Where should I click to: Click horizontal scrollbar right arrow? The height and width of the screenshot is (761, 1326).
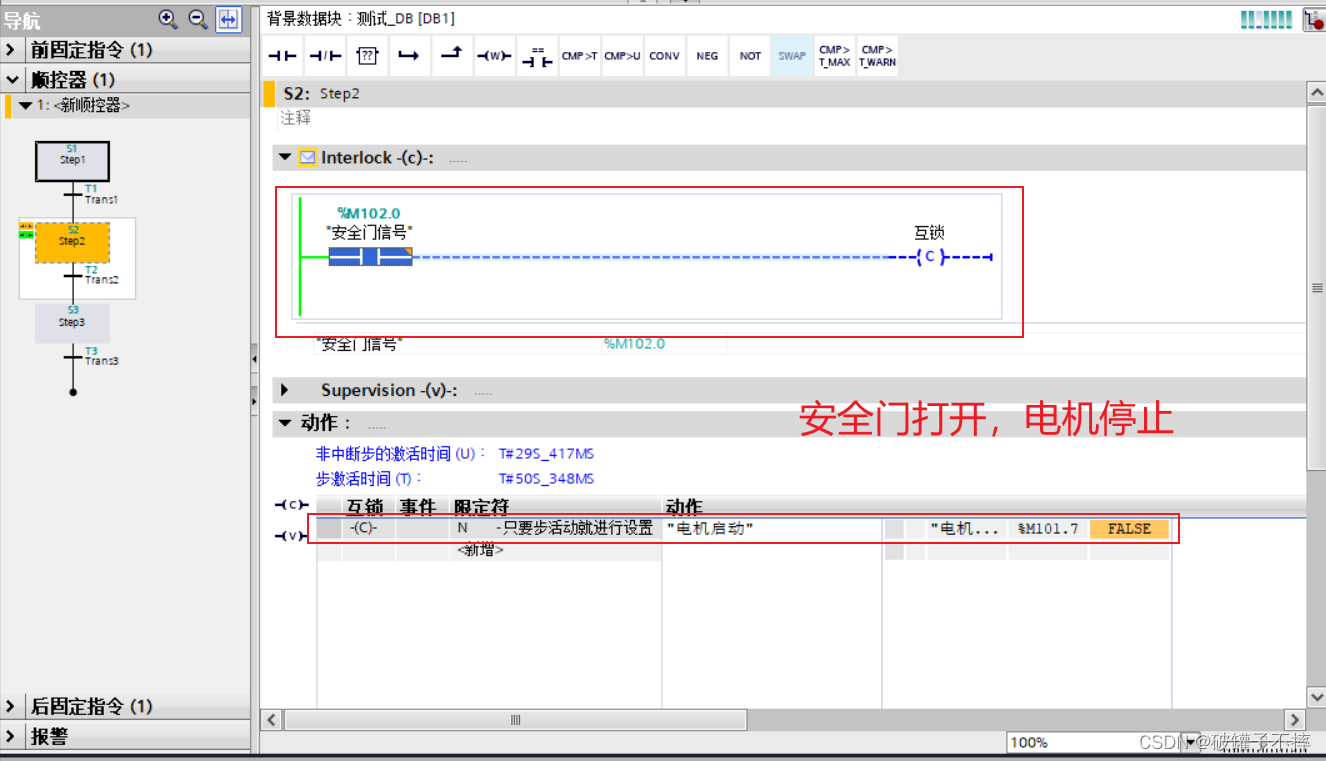(x=1295, y=720)
